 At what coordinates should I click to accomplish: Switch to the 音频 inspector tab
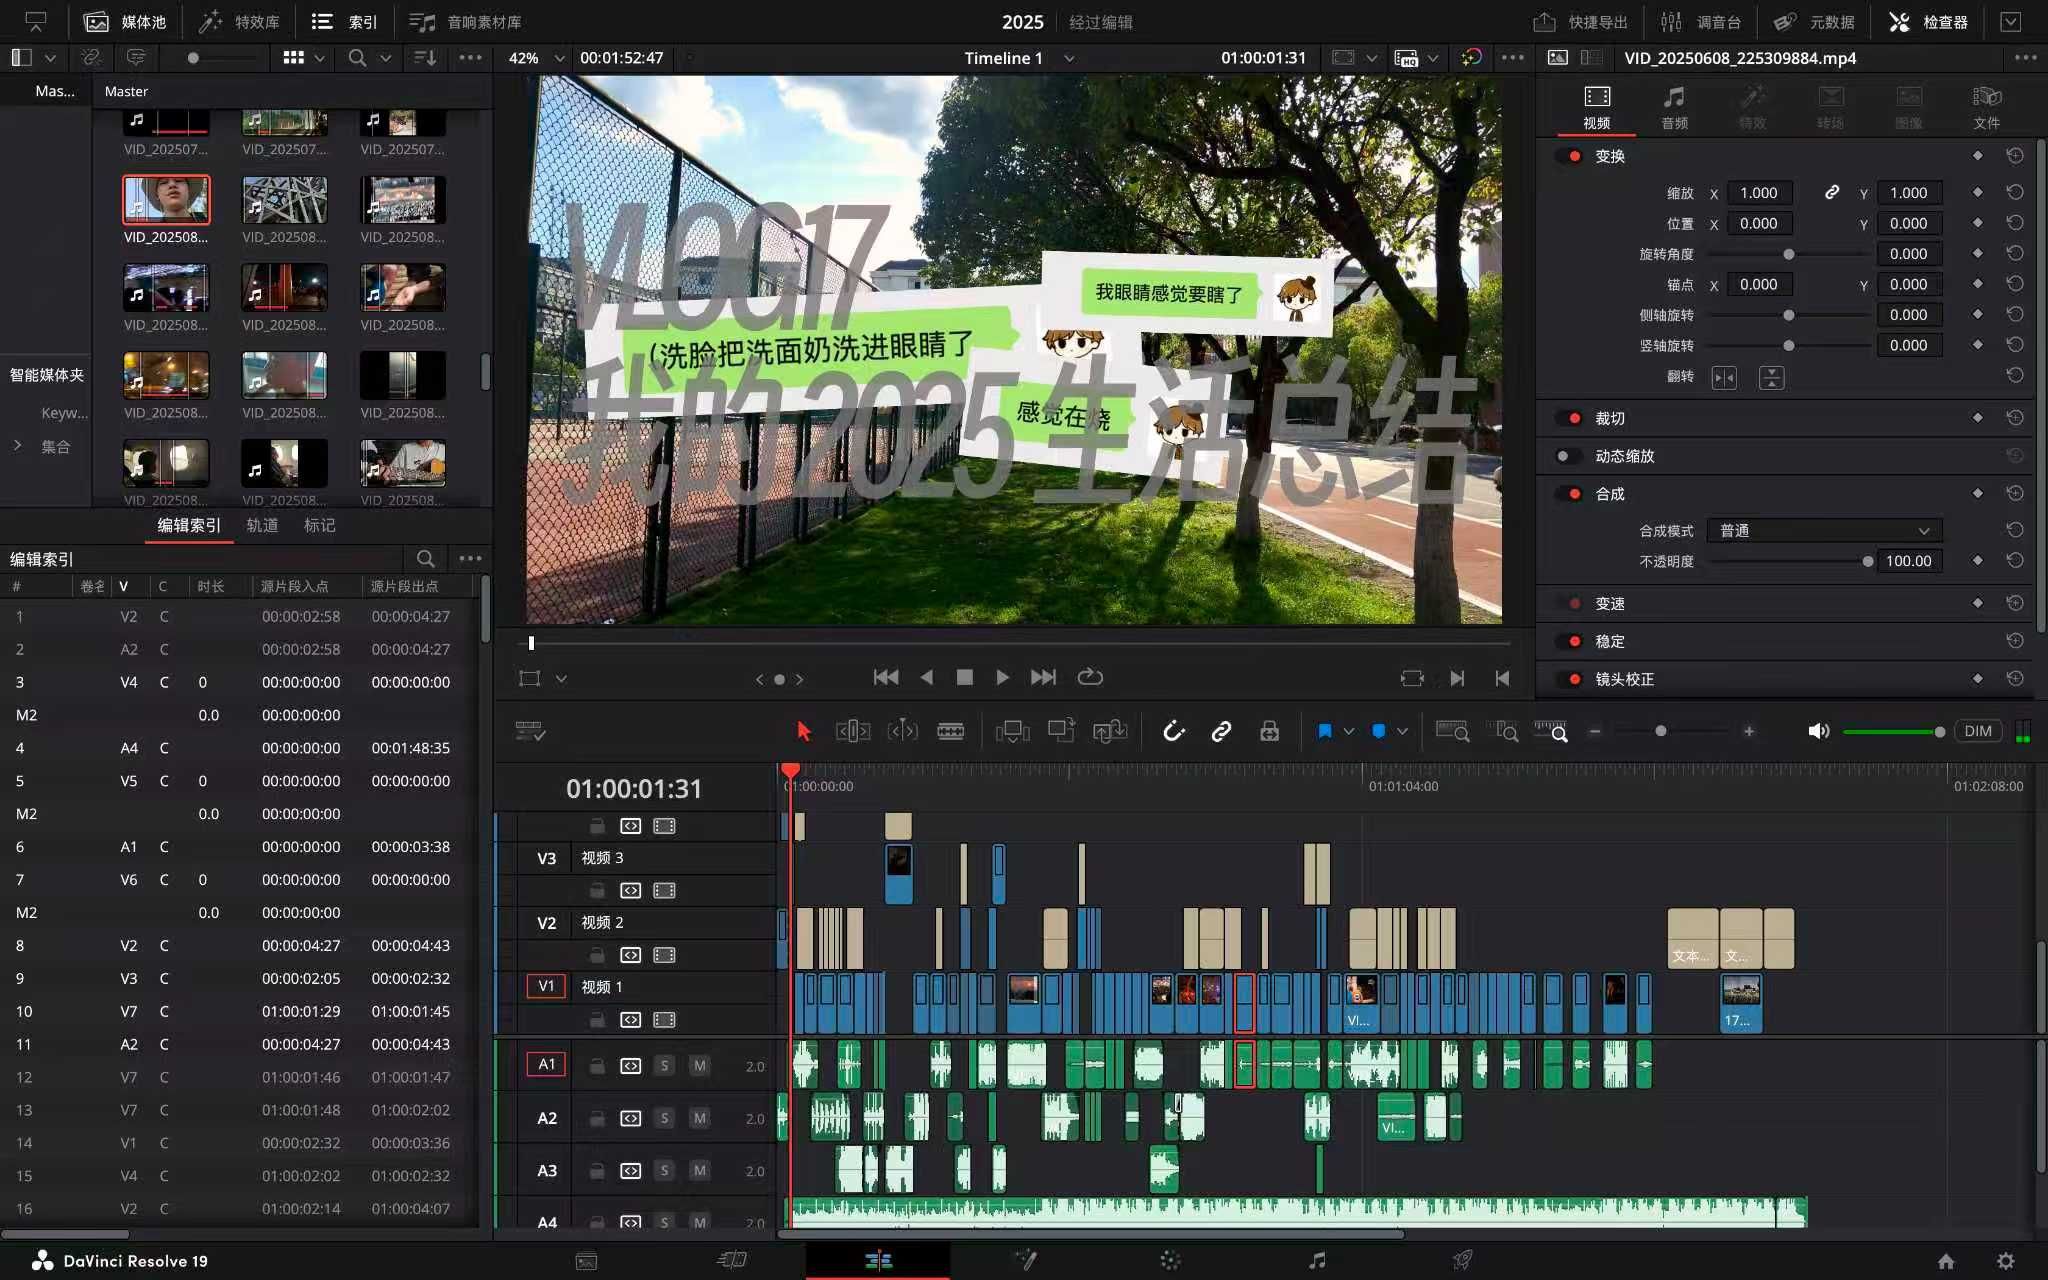pos(1674,106)
